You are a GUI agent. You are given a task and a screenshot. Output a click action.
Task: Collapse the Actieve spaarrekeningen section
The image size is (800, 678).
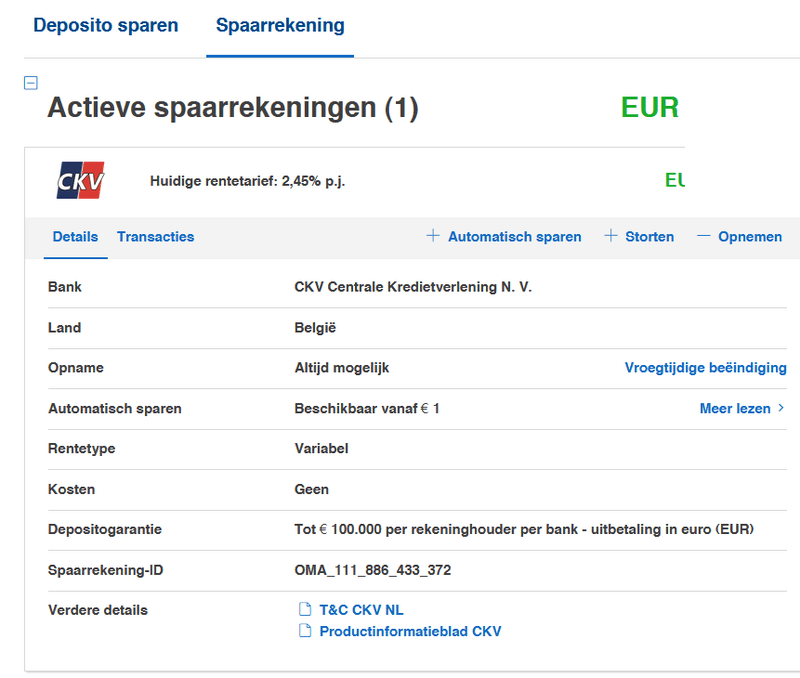click(30, 84)
